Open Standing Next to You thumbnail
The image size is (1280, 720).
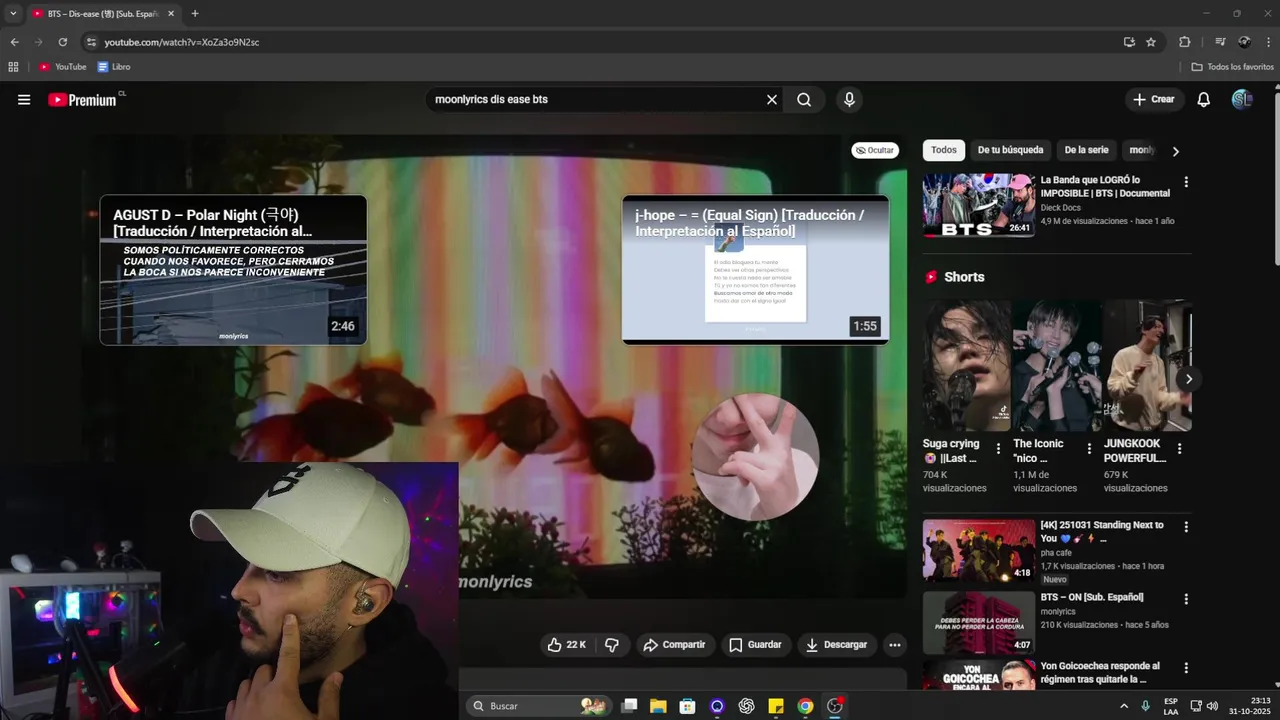point(979,550)
